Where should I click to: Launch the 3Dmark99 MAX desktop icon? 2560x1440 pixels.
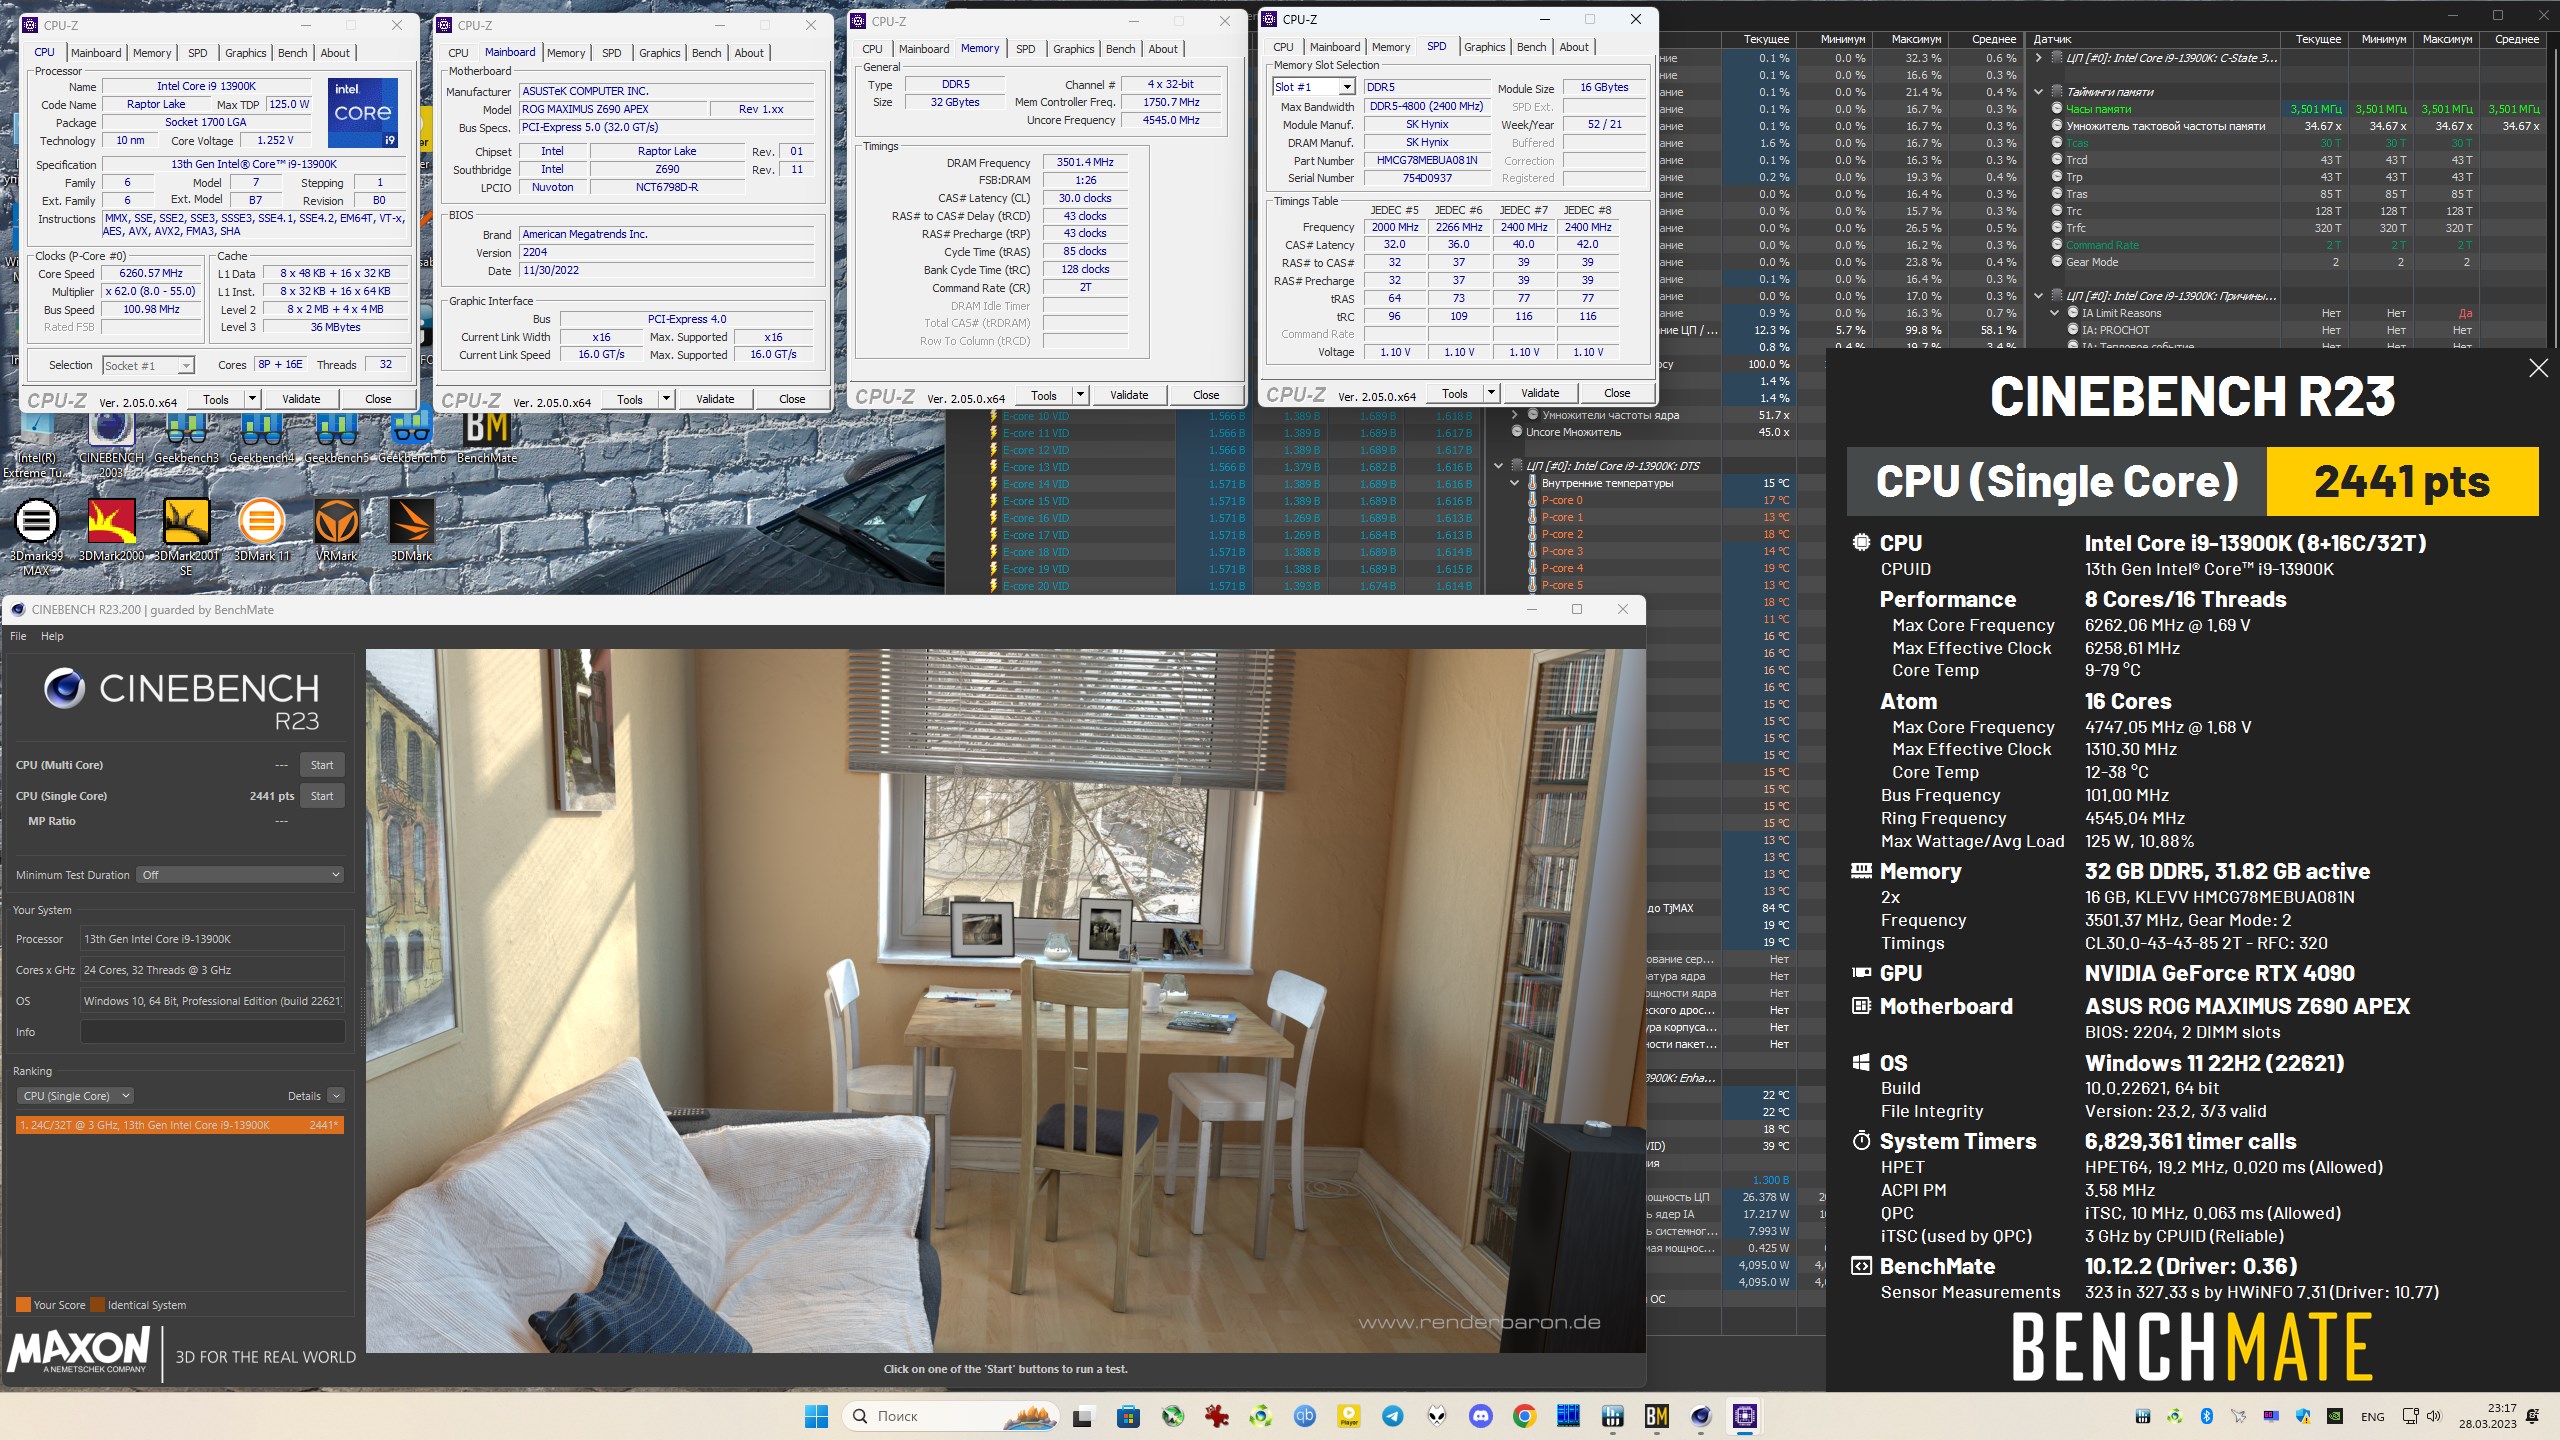click(36, 537)
